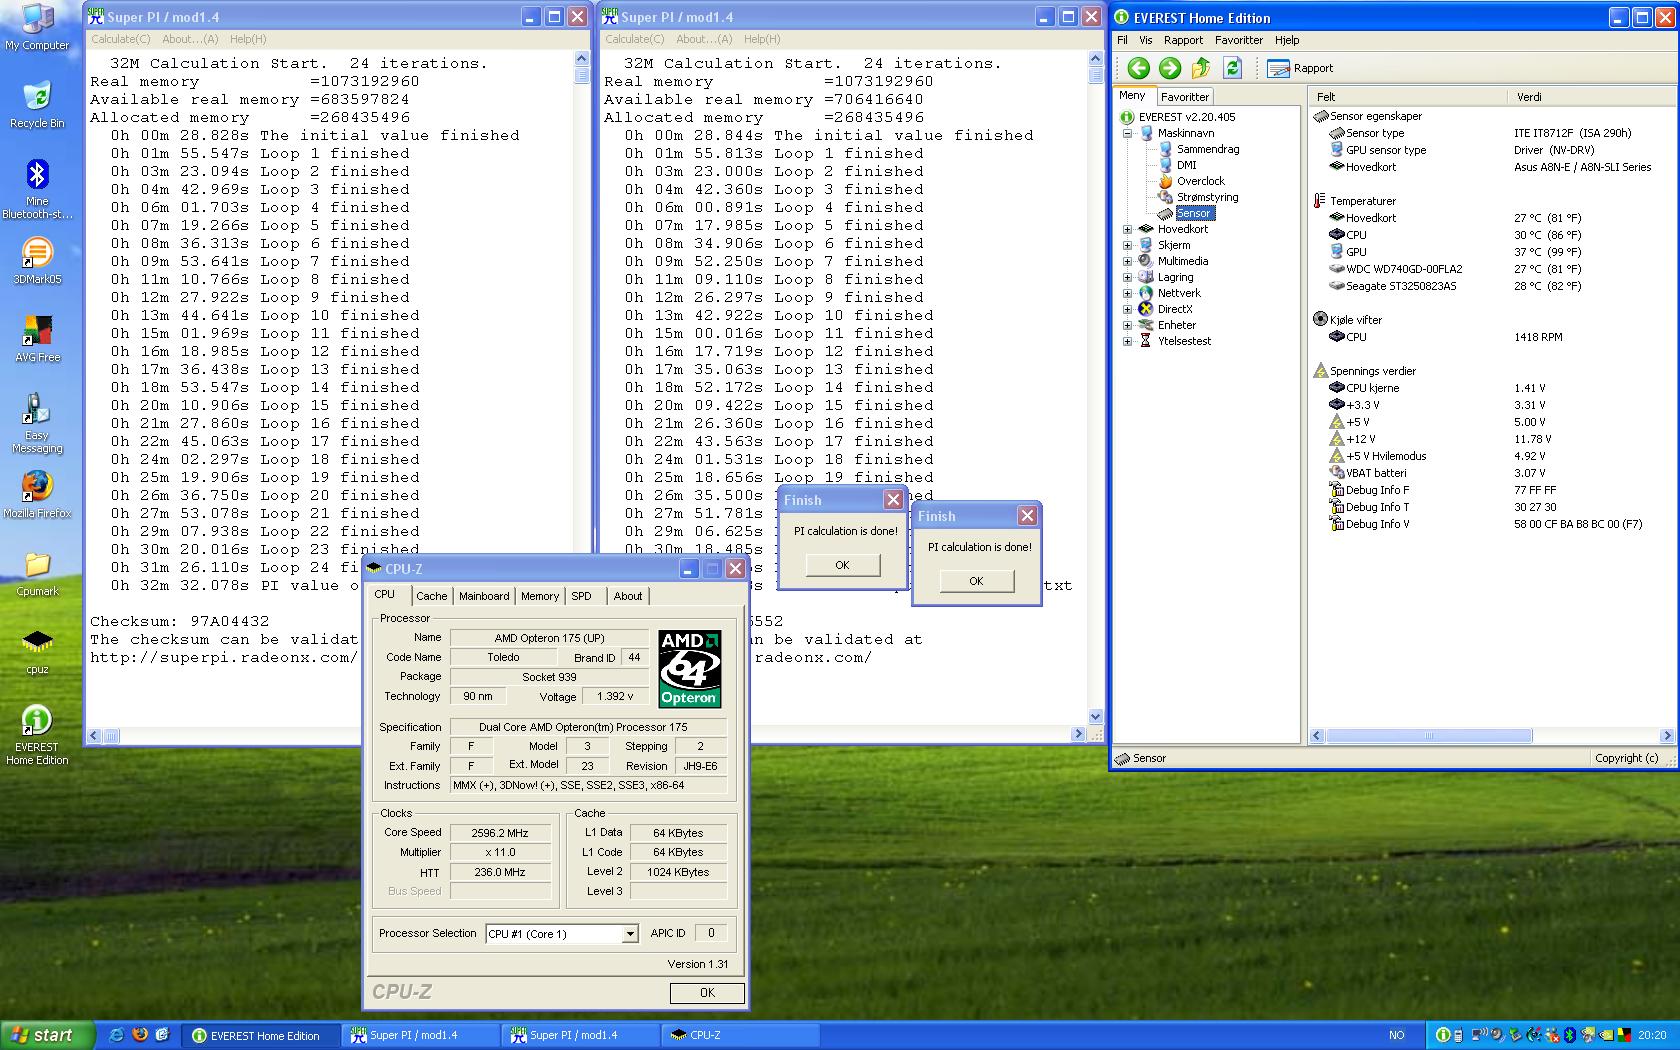Click the Felt column header in EVEREST

coord(1408,97)
